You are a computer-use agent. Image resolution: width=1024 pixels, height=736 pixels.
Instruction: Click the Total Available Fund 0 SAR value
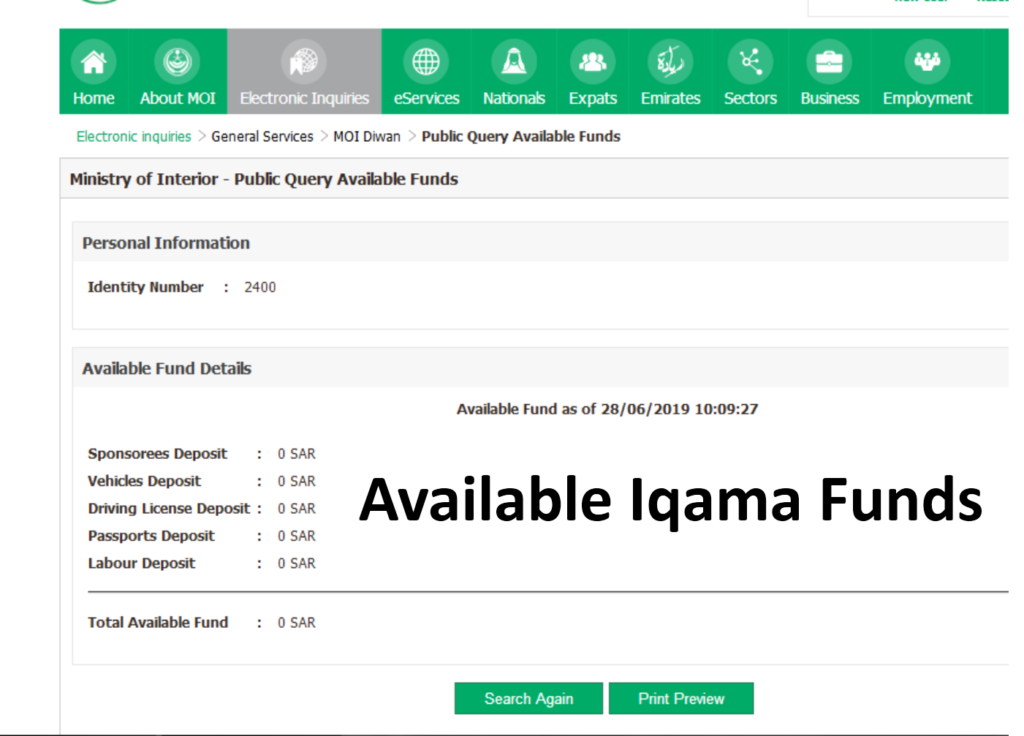[x=296, y=623]
